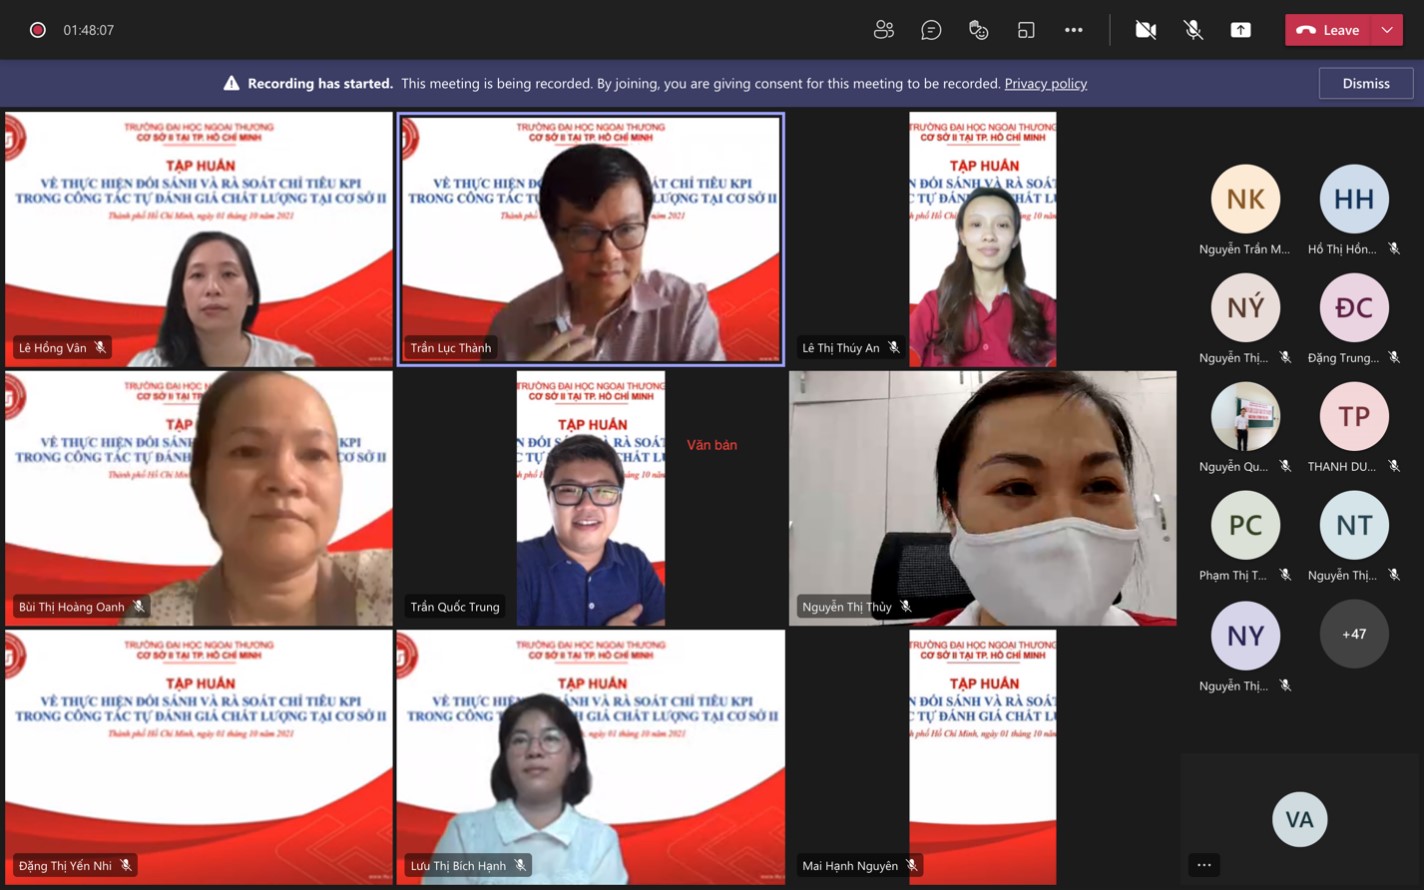
Task: Click the warning icon in recording banner
Action: pos(231,83)
